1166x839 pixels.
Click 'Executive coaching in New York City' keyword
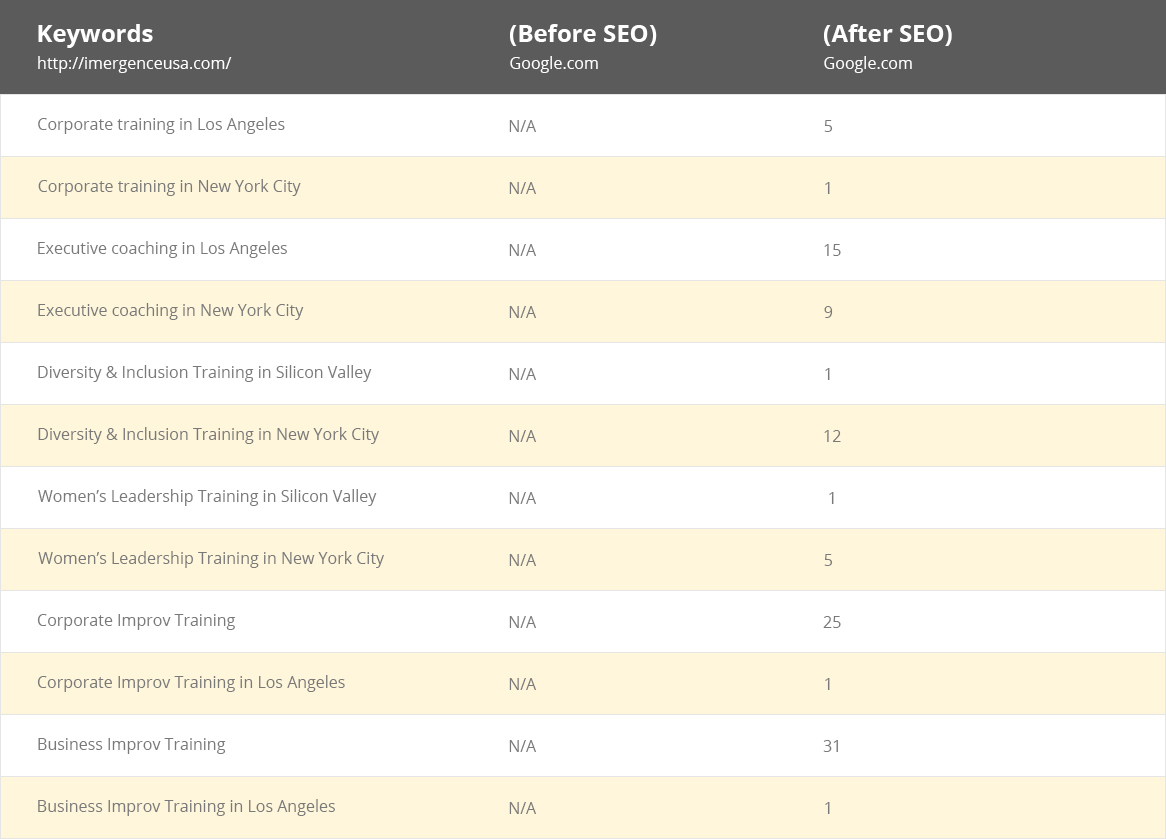[x=170, y=311]
